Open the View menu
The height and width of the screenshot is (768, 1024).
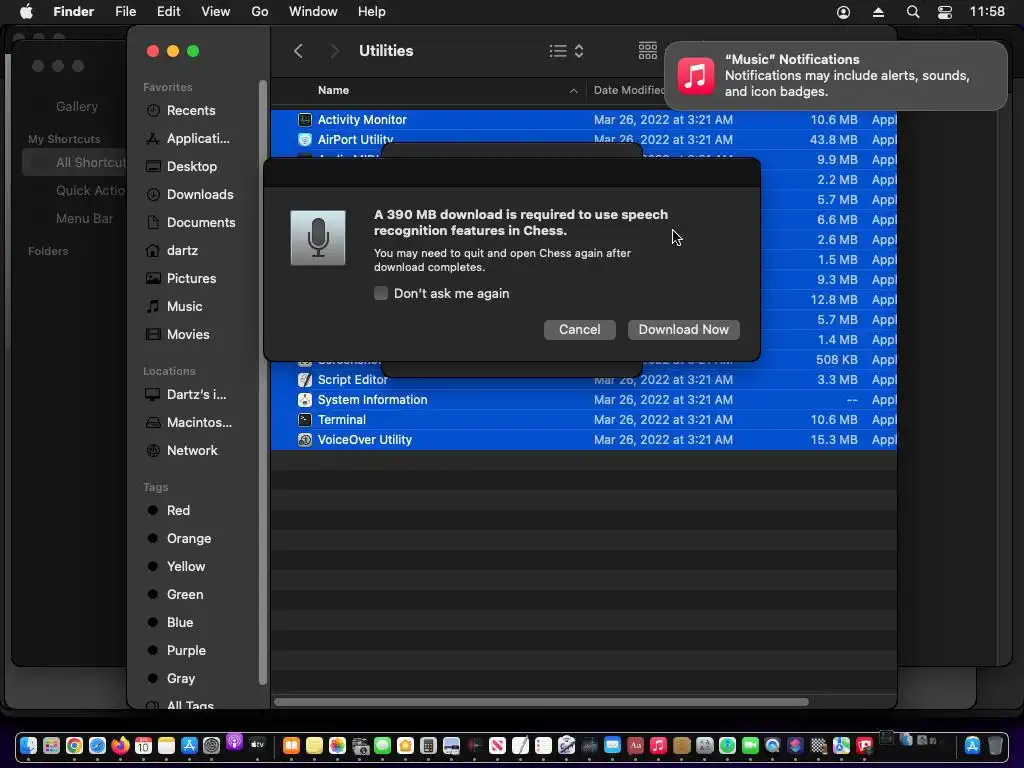tap(216, 12)
